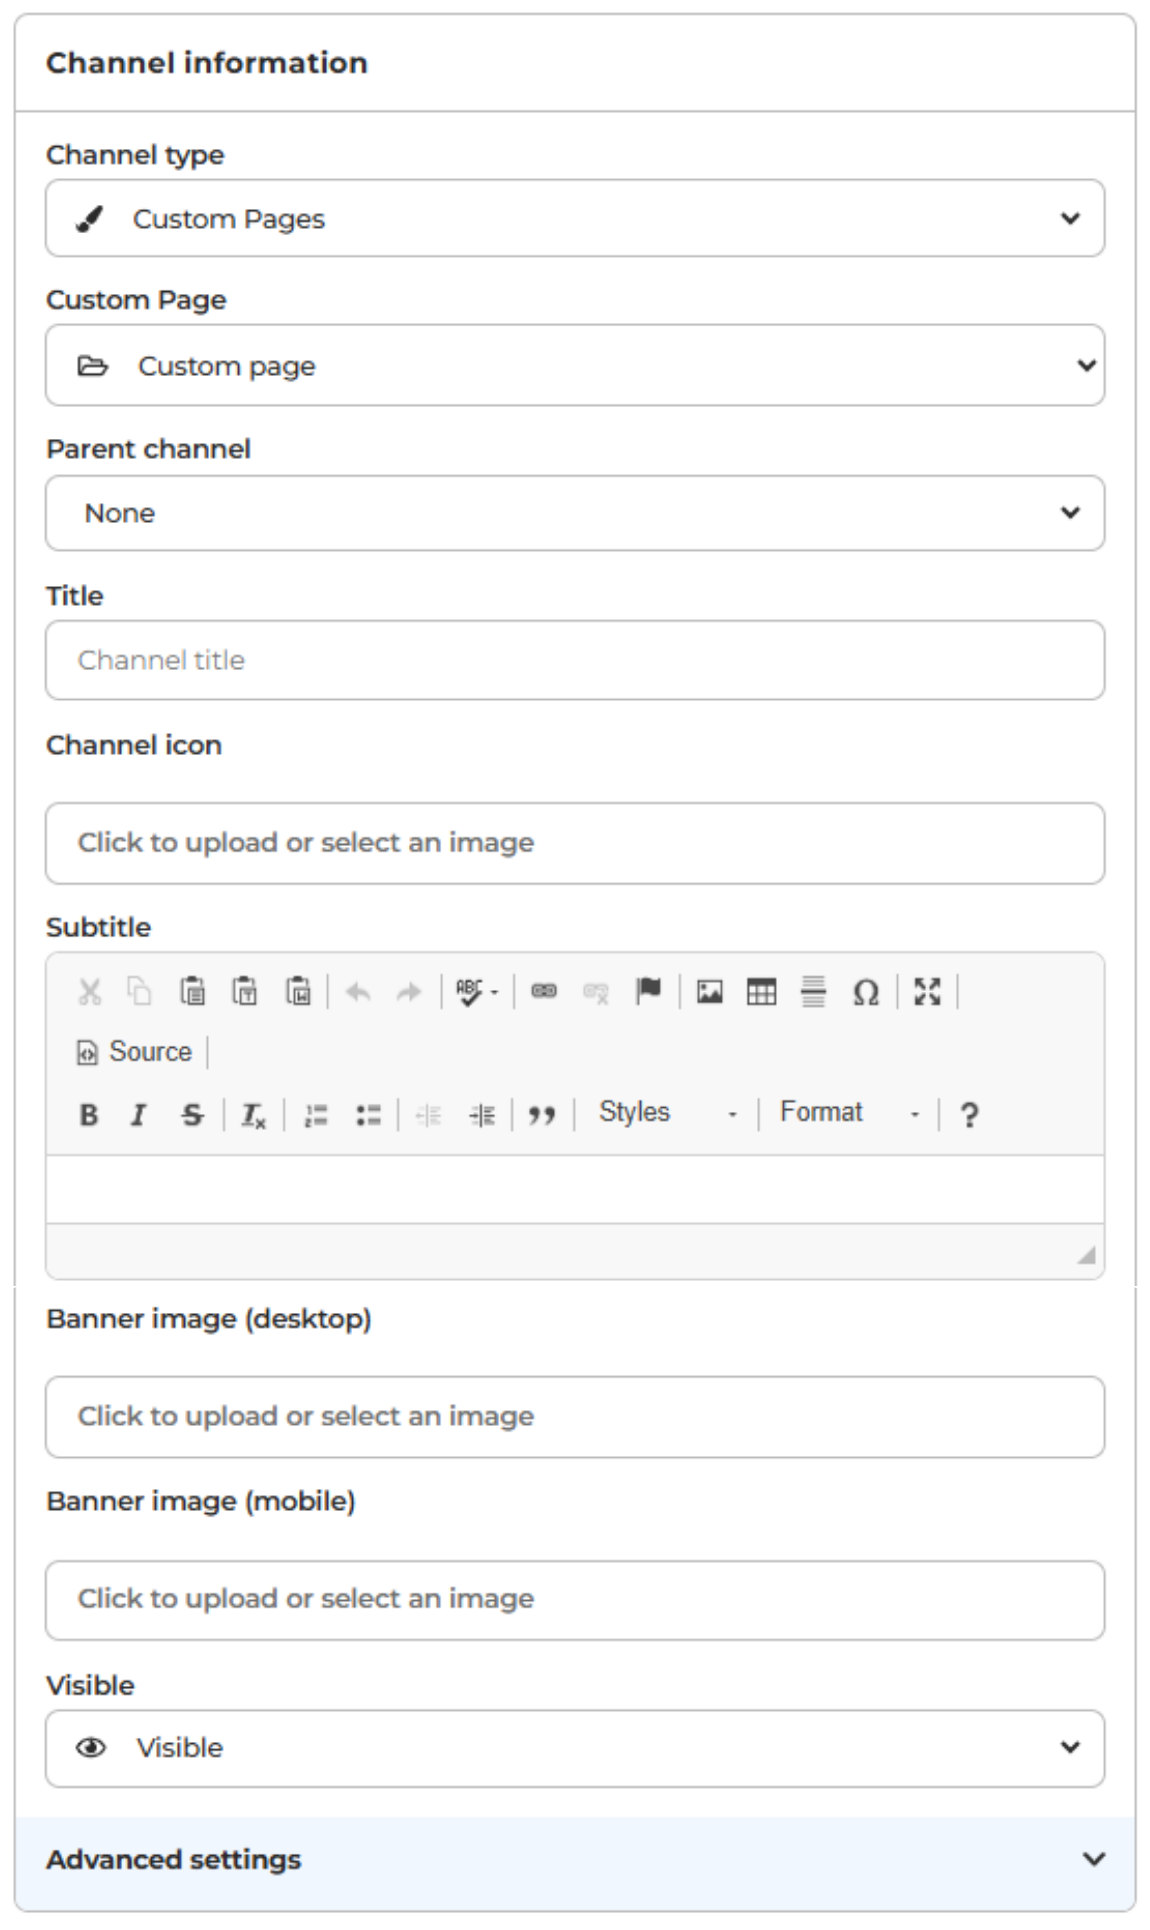Click the Bold icon in Subtitle editor
Screen dimensions: 1150x1930
pyautogui.click(x=88, y=1114)
